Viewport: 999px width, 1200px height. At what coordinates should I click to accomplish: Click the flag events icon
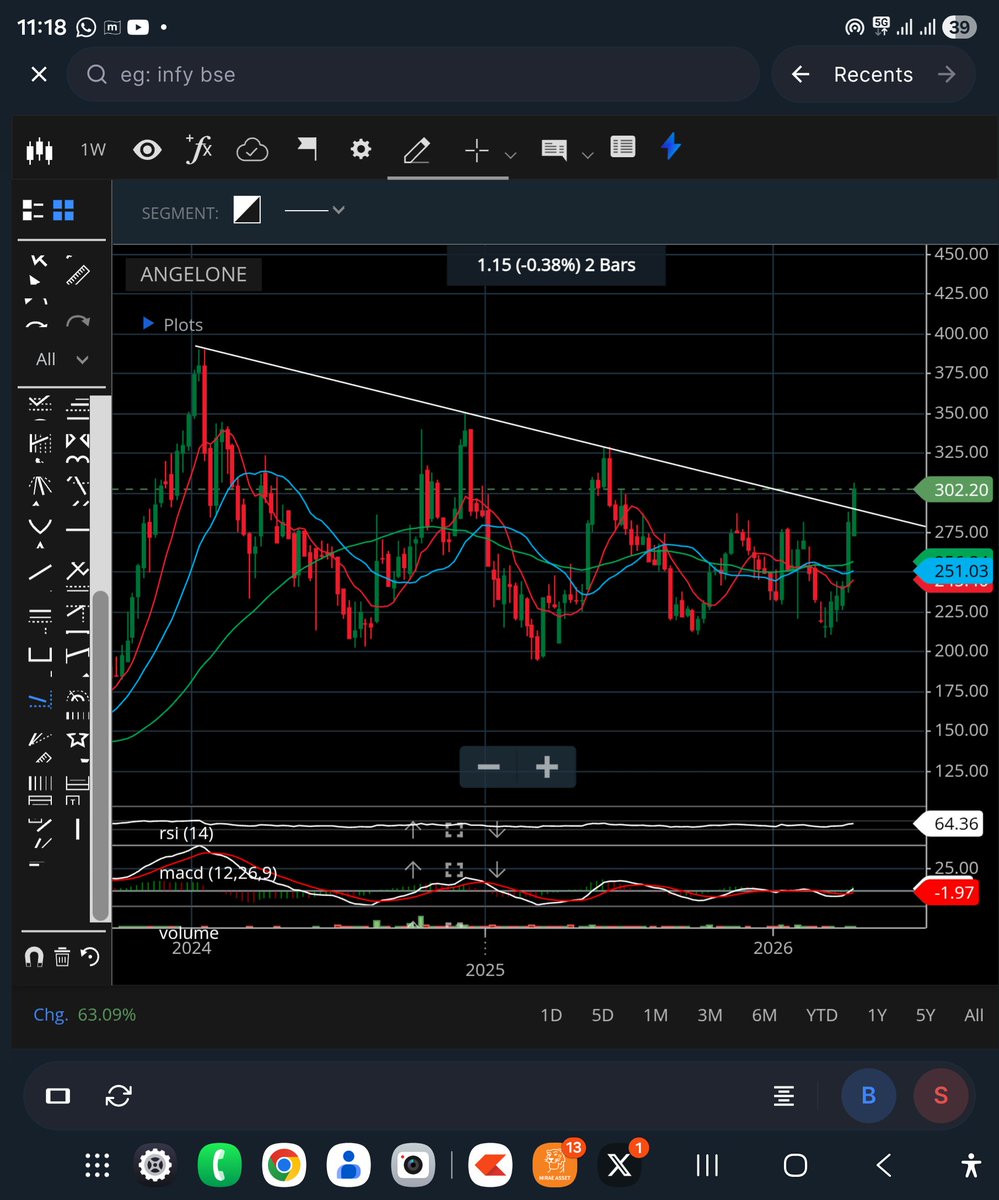coord(307,149)
